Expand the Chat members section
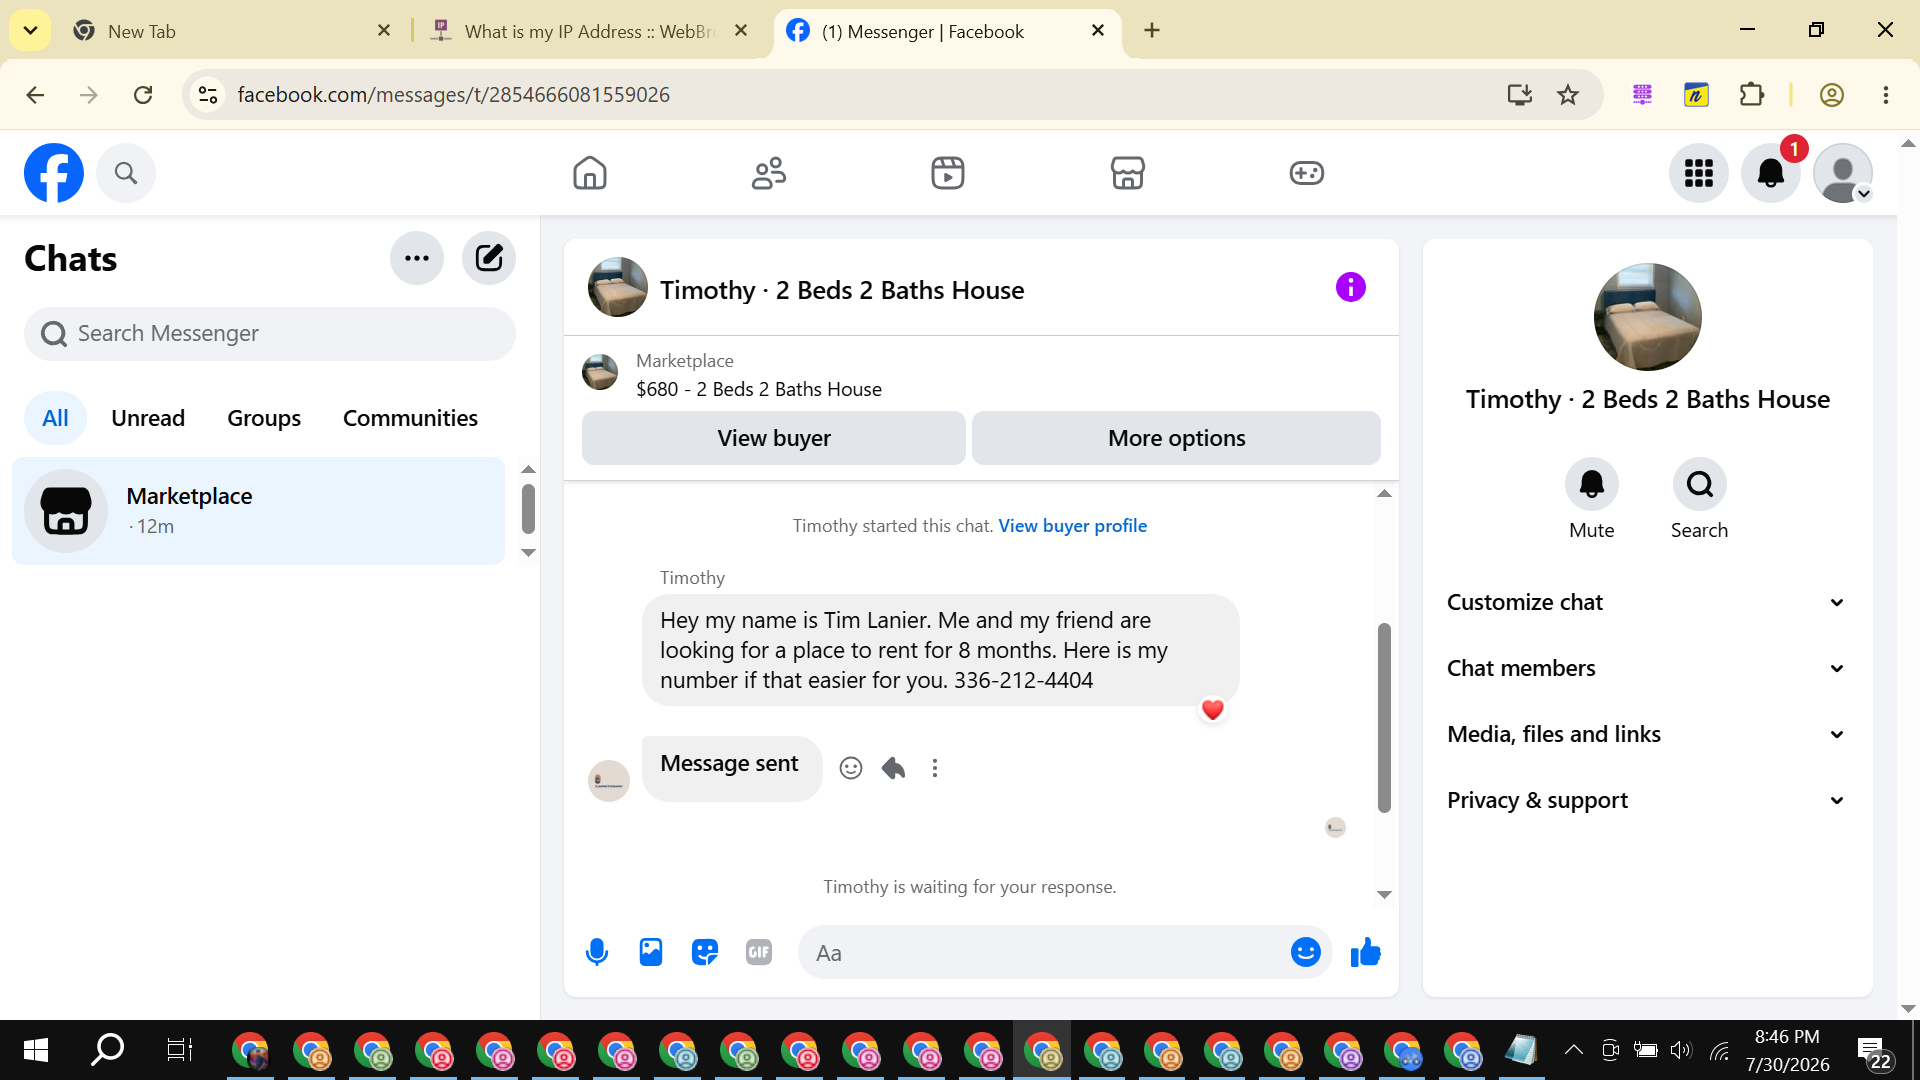The width and height of the screenshot is (1920, 1080). coord(1647,668)
